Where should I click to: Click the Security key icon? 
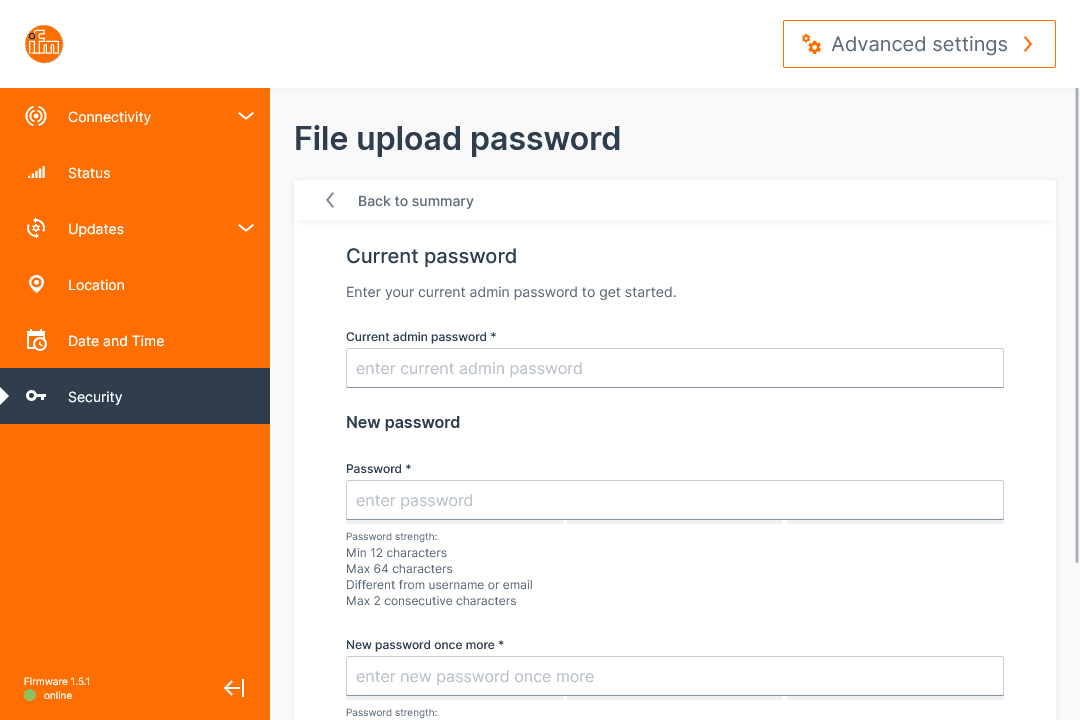36,397
